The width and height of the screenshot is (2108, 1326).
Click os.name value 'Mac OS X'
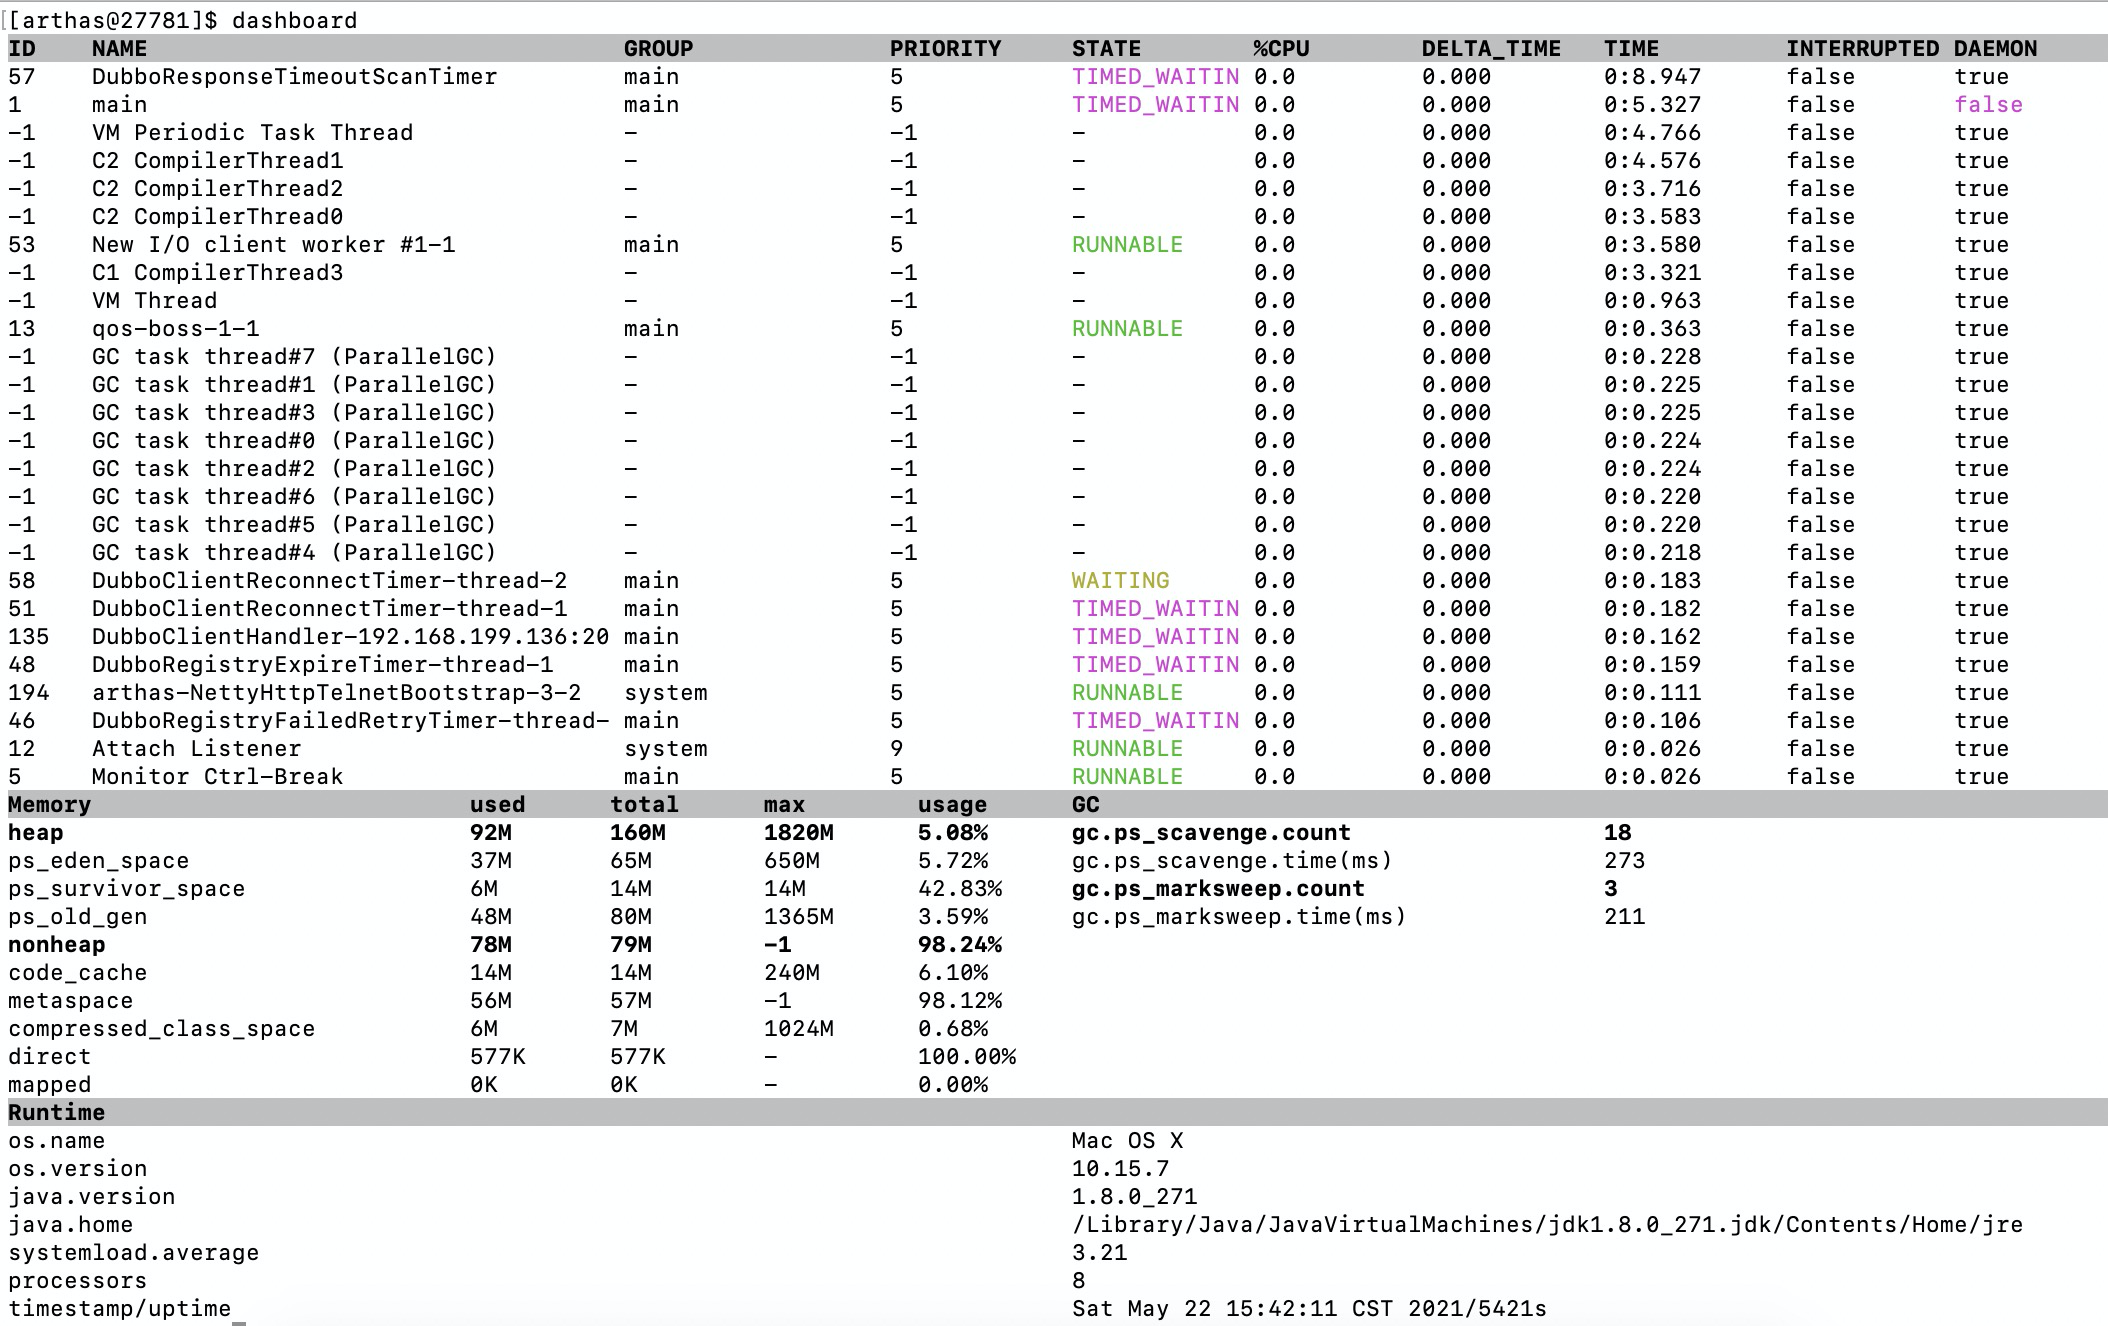pos(1127,1140)
